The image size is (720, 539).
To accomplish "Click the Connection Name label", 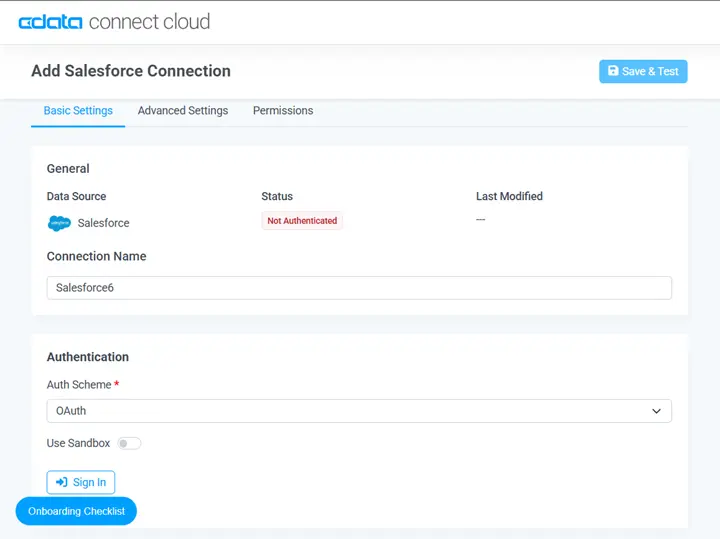I will [x=96, y=256].
